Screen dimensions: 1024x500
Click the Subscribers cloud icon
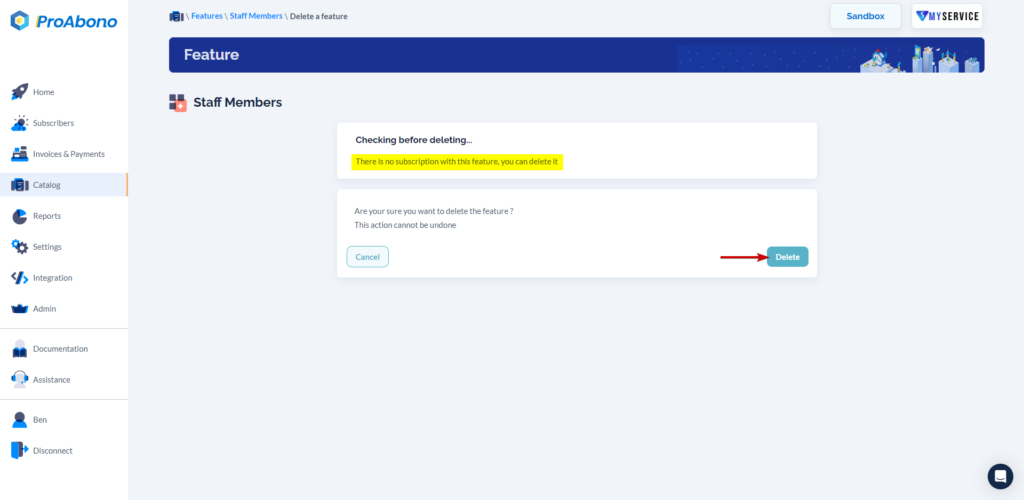click(20, 123)
